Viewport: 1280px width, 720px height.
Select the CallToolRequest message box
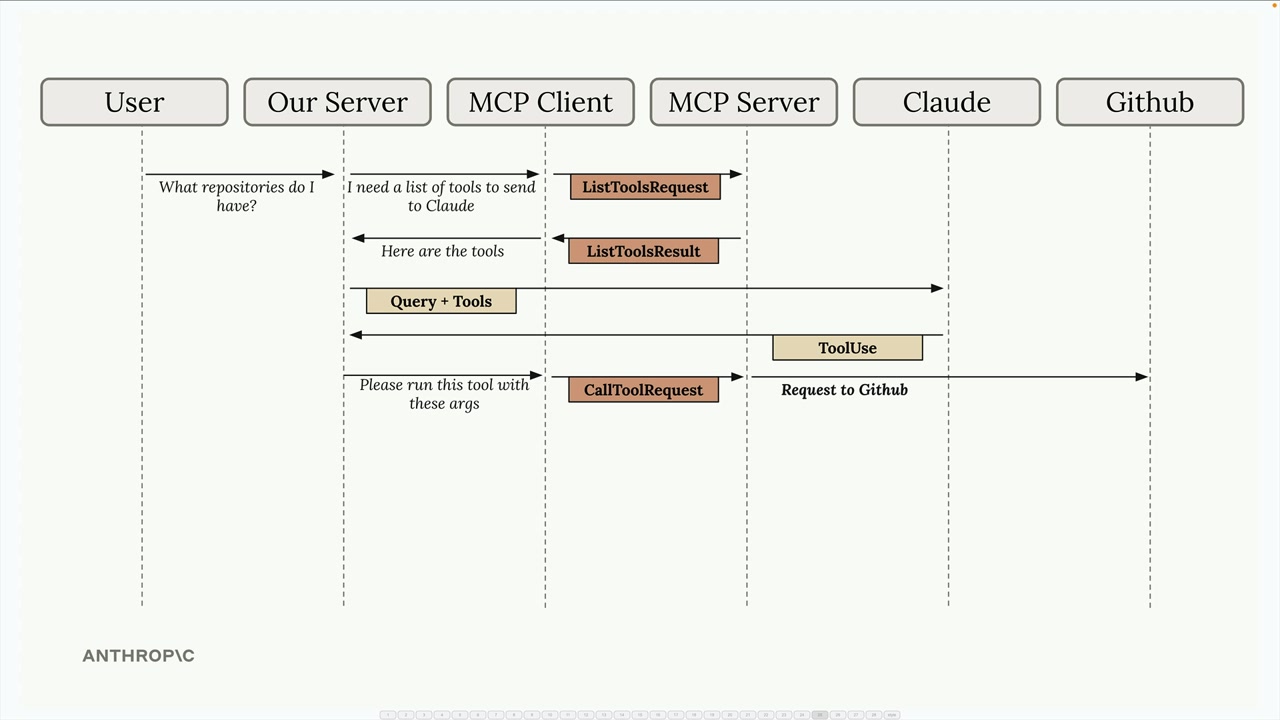(x=643, y=390)
